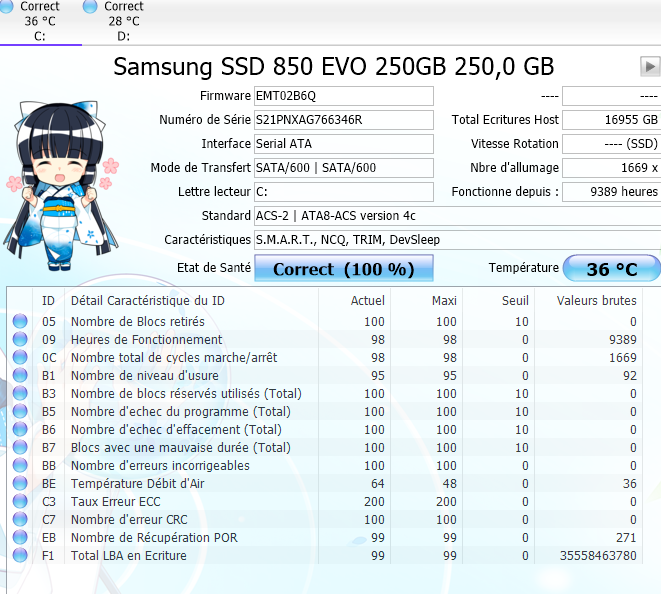The width and height of the screenshot is (661, 594).
Task: Click the status icon for attribute C7
Action: click(20, 519)
